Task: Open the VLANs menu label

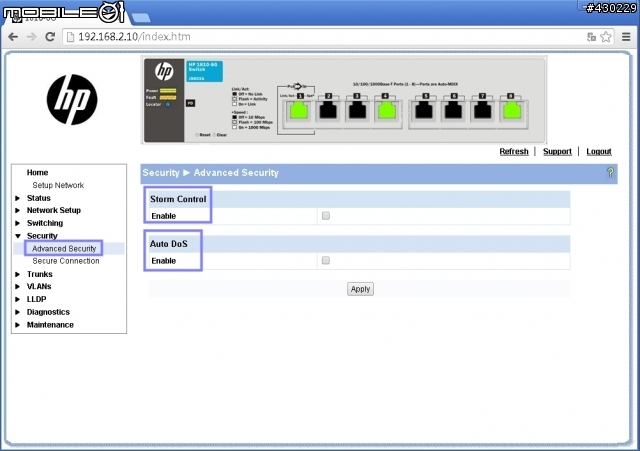Action: click(39, 287)
